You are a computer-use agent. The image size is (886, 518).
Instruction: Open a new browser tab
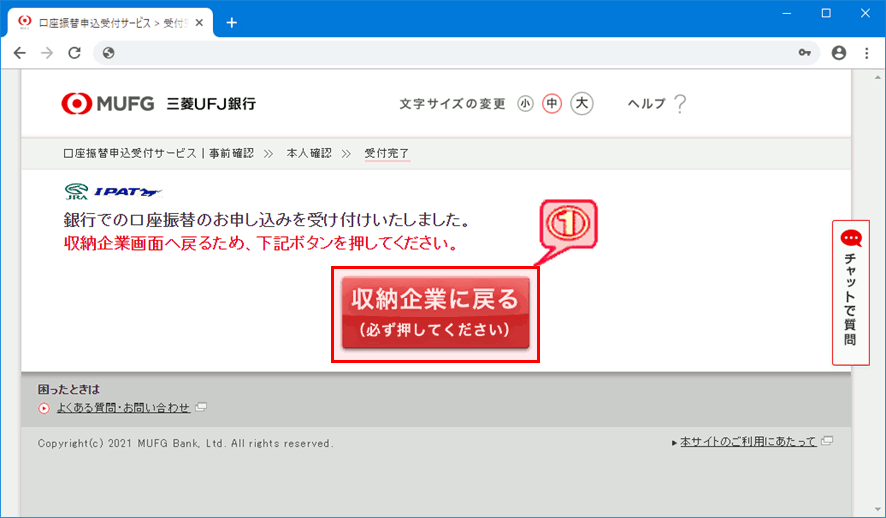(x=232, y=22)
